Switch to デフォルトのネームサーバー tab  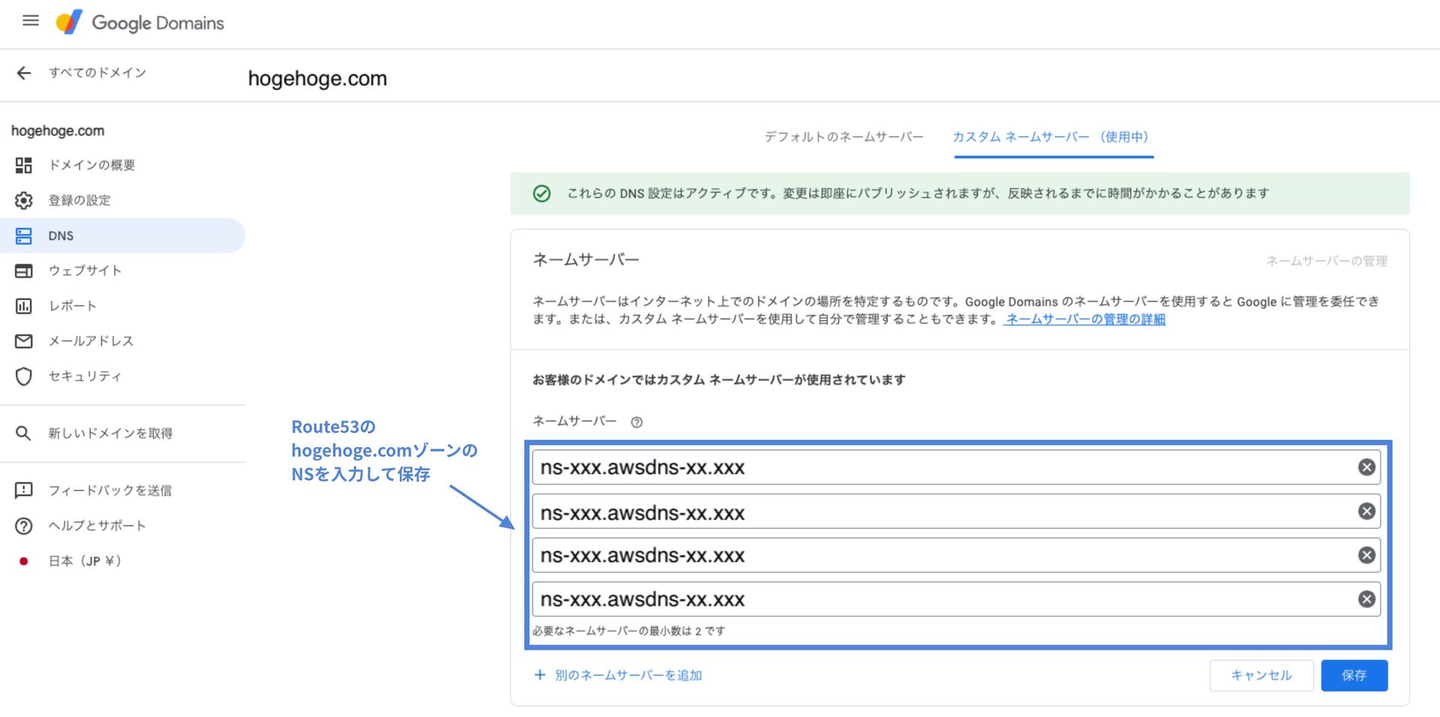(844, 137)
